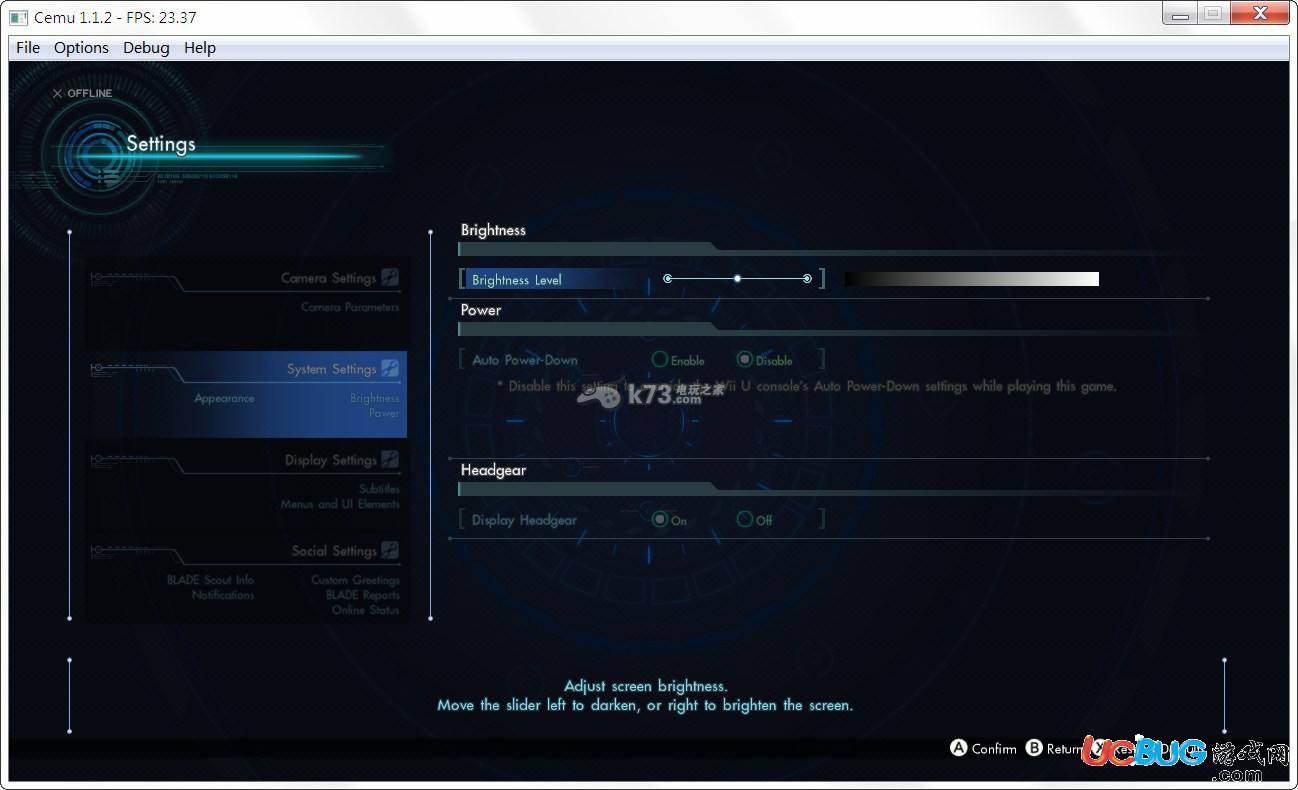Viewport: 1298px width, 790px height.
Task: Click the Camera Settings wrench icon
Action: point(390,278)
